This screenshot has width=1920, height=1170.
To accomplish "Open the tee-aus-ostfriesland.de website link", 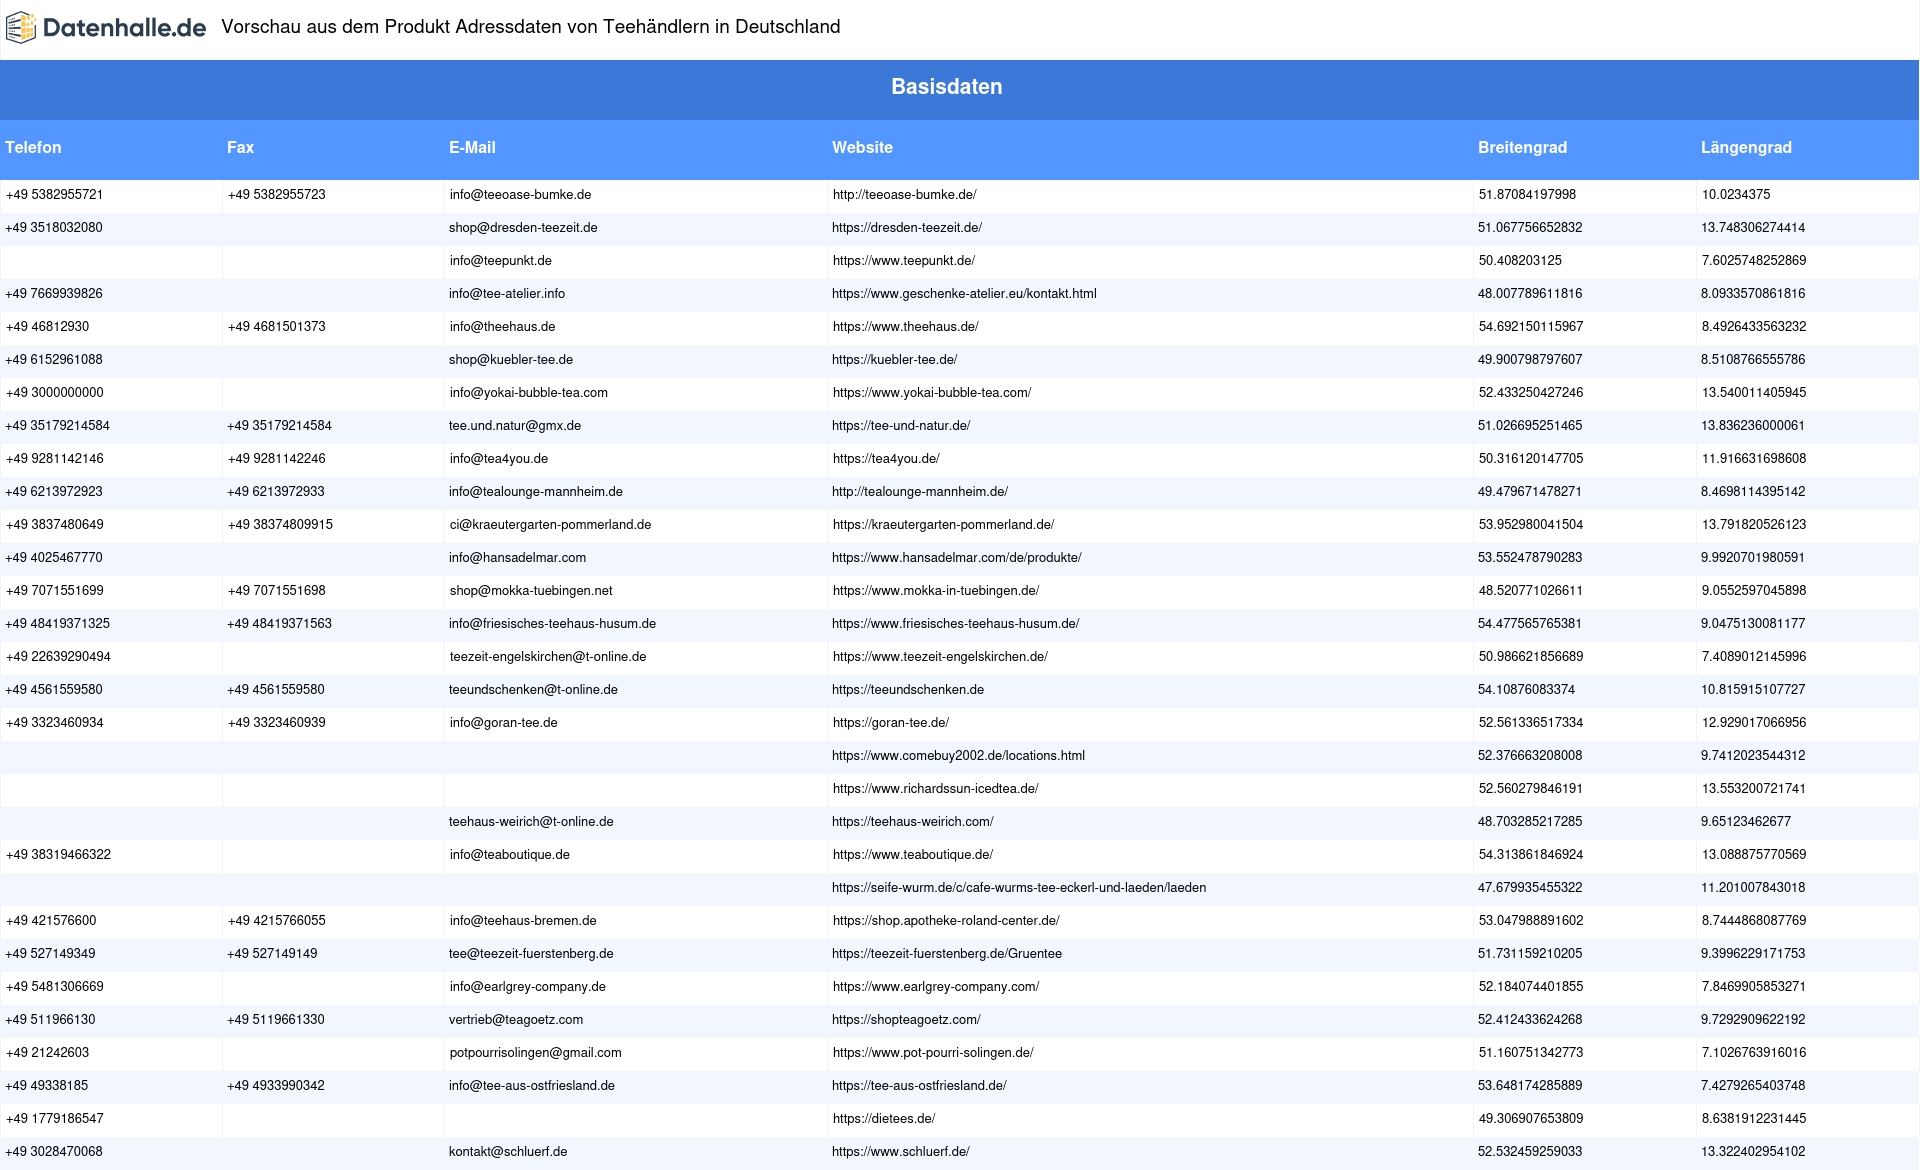I will [x=919, y=1086].
